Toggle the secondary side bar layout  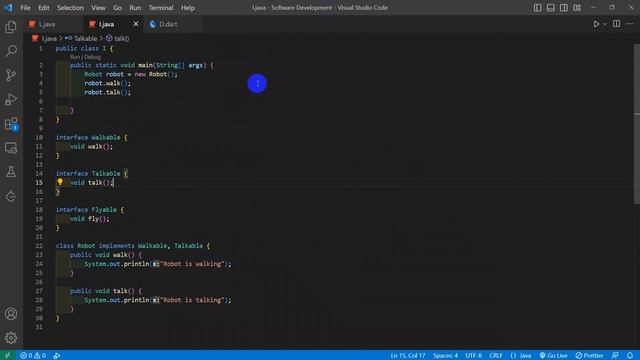[564, 8]
